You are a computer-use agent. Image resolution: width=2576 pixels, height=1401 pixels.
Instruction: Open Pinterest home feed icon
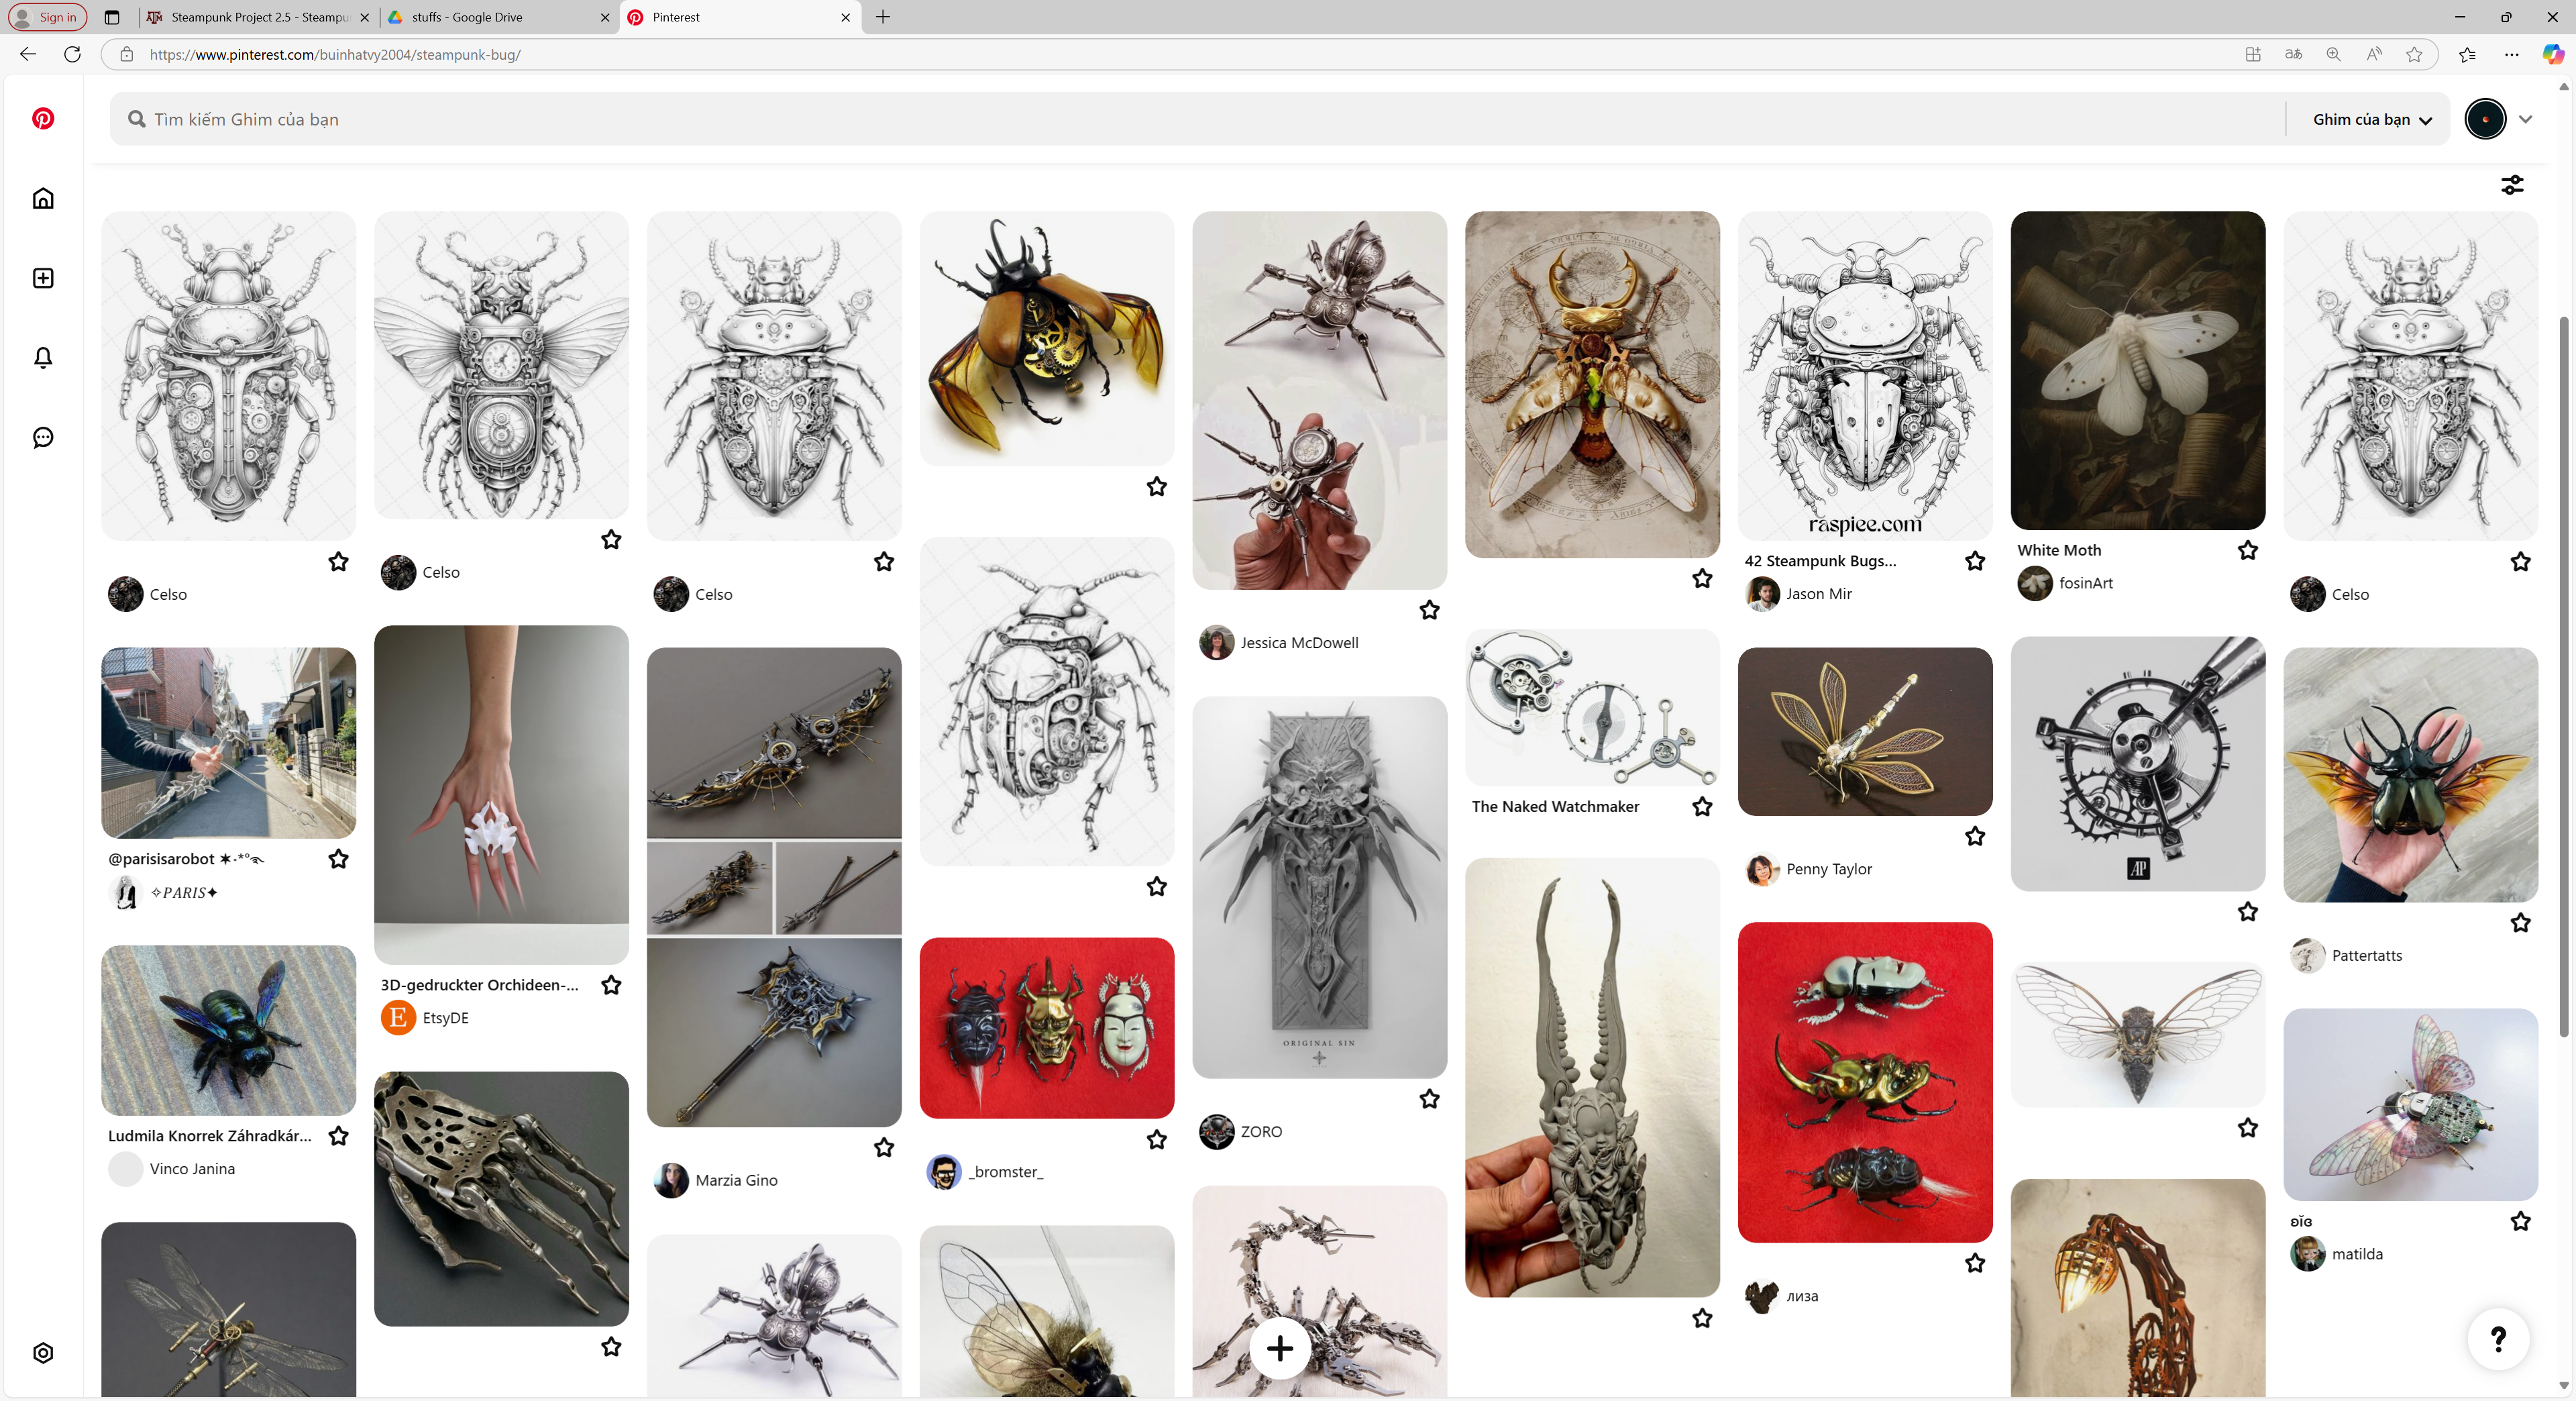(43, 198)
